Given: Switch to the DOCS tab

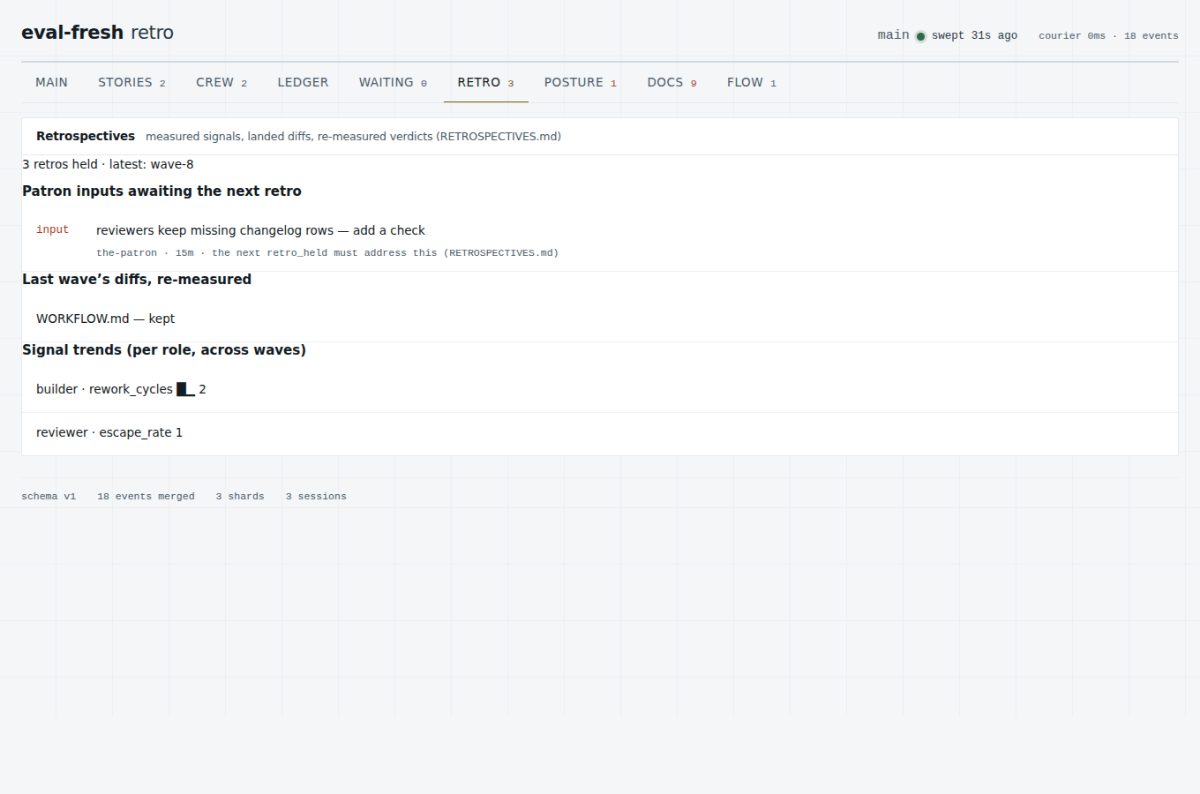Looking at the screenshot, I should tap(672, 82).
